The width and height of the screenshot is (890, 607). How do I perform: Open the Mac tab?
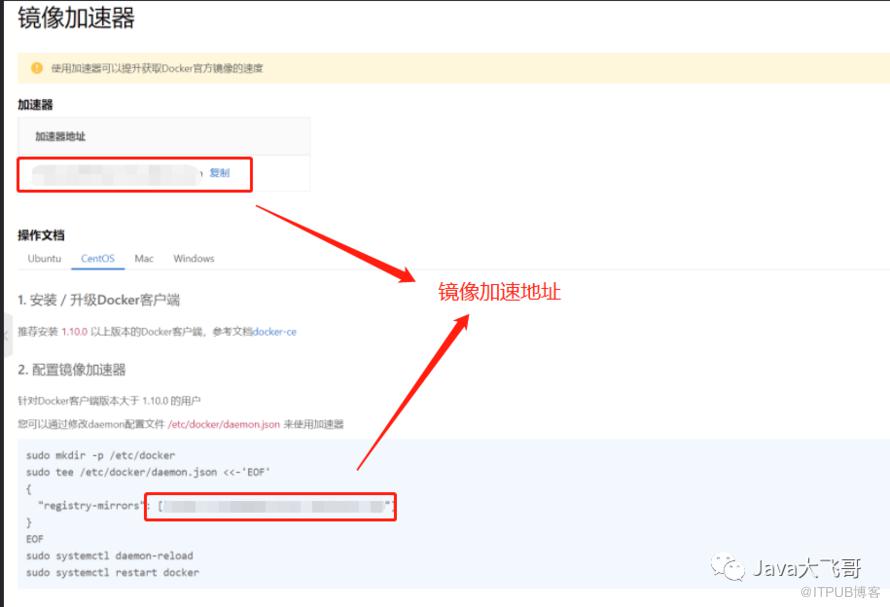coord(144,258)
